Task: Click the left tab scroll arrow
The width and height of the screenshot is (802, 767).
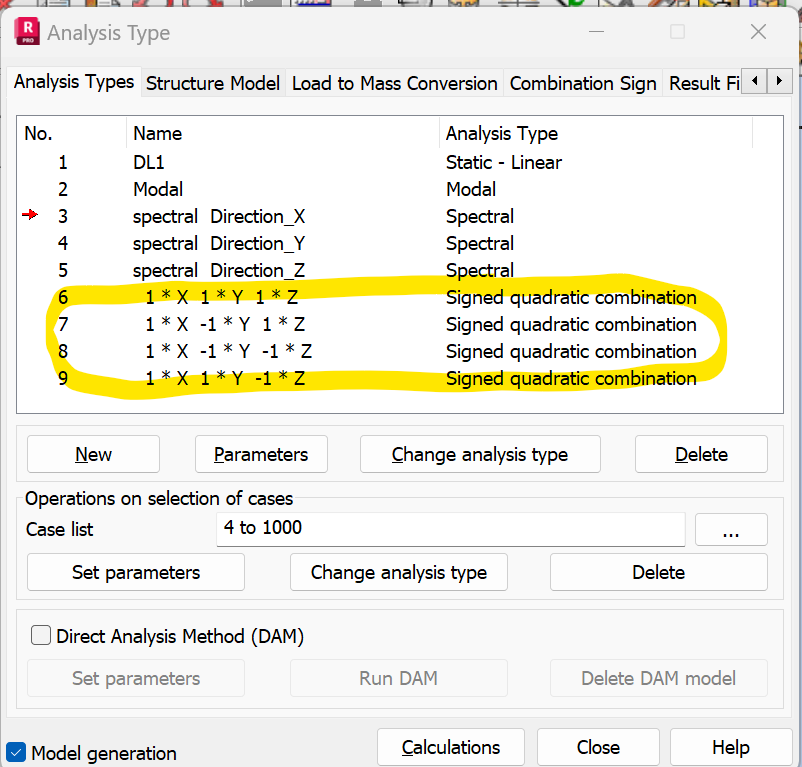Action: (x=753, y=82)
